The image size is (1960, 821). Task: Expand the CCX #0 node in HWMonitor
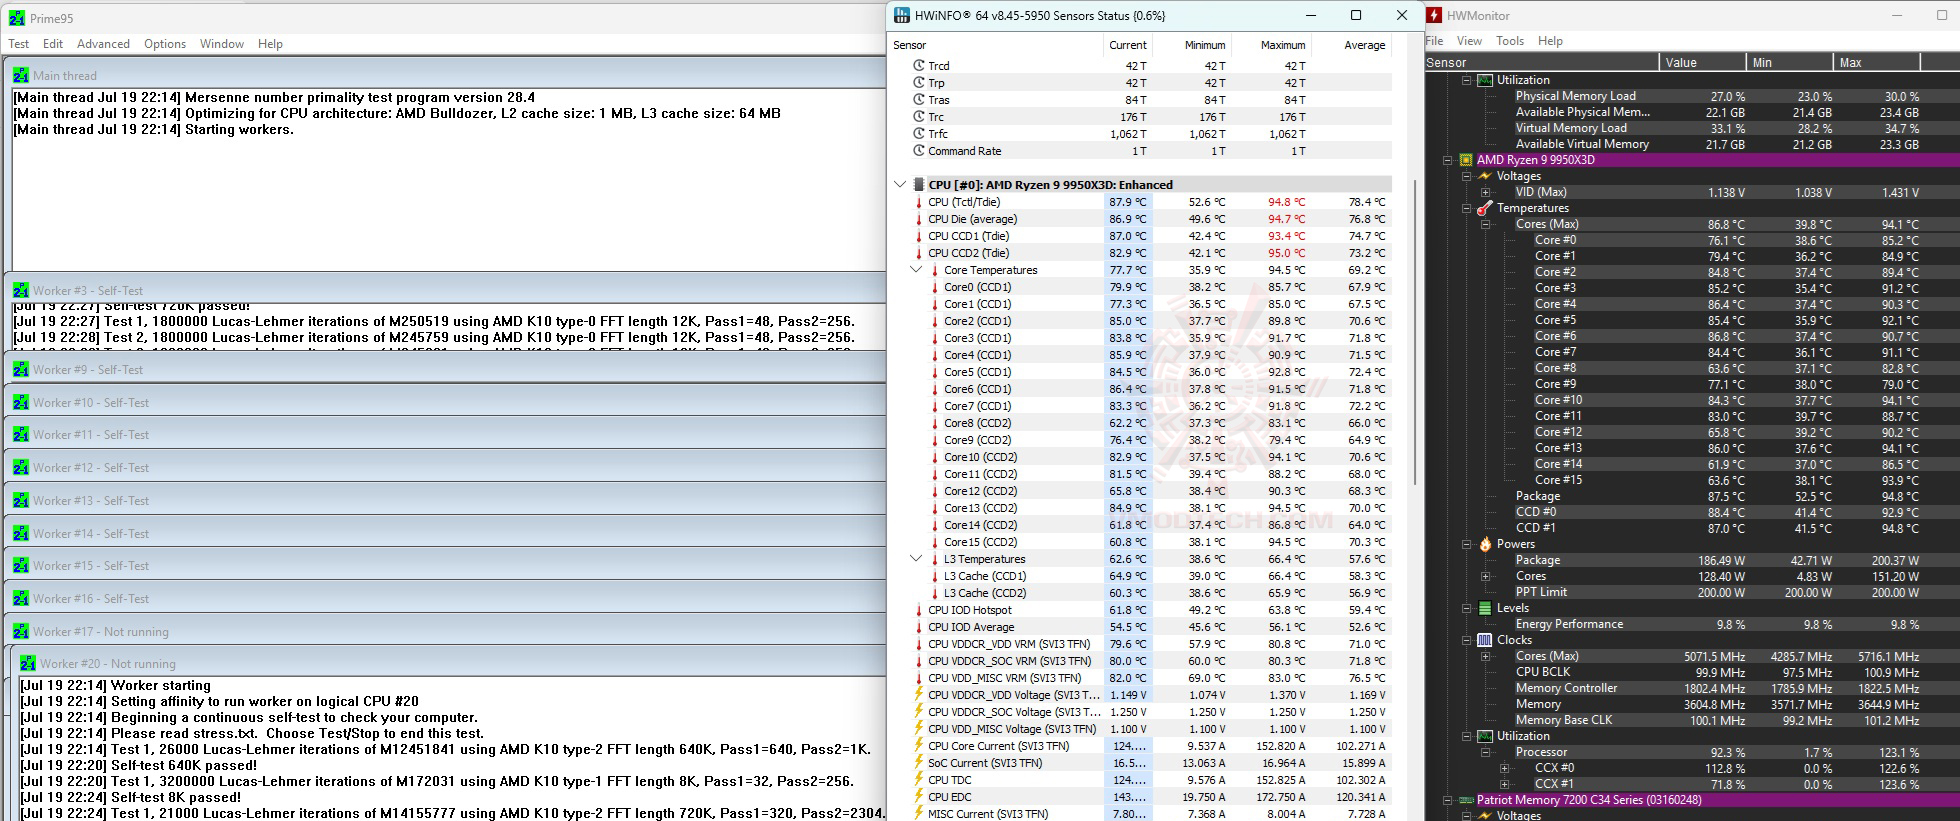click(1504, 768)
